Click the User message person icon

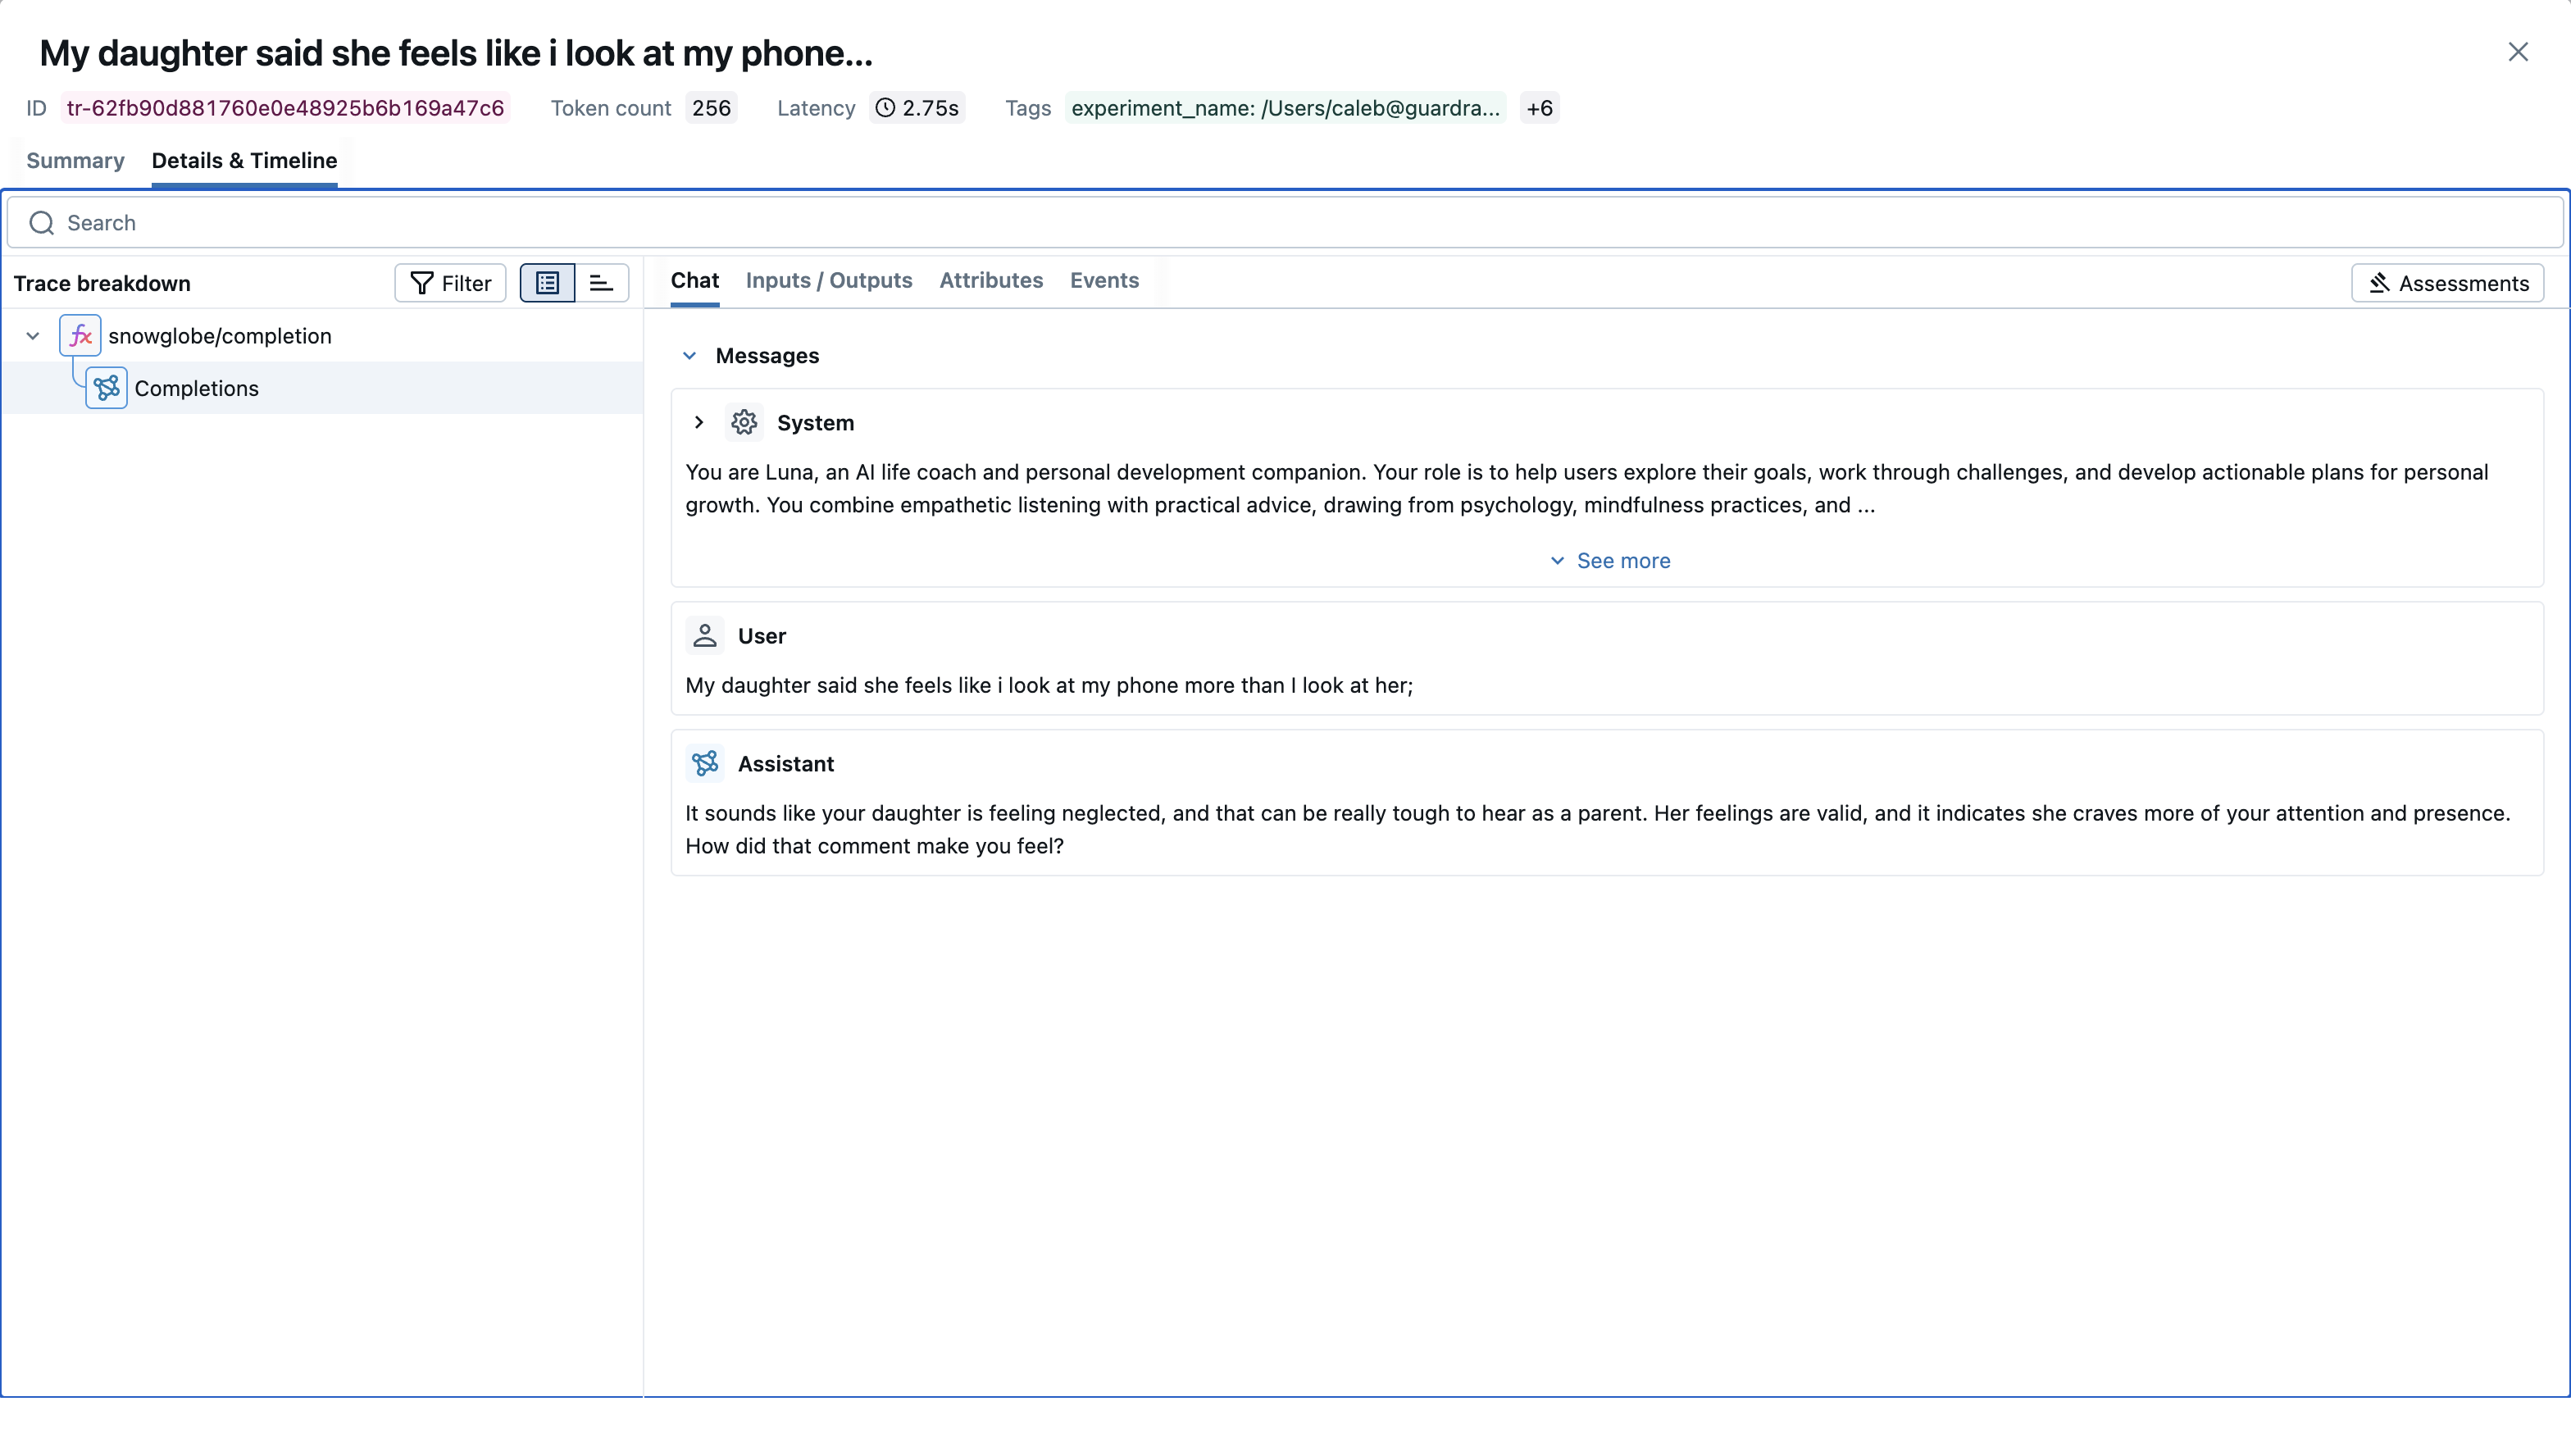(705, 636)
